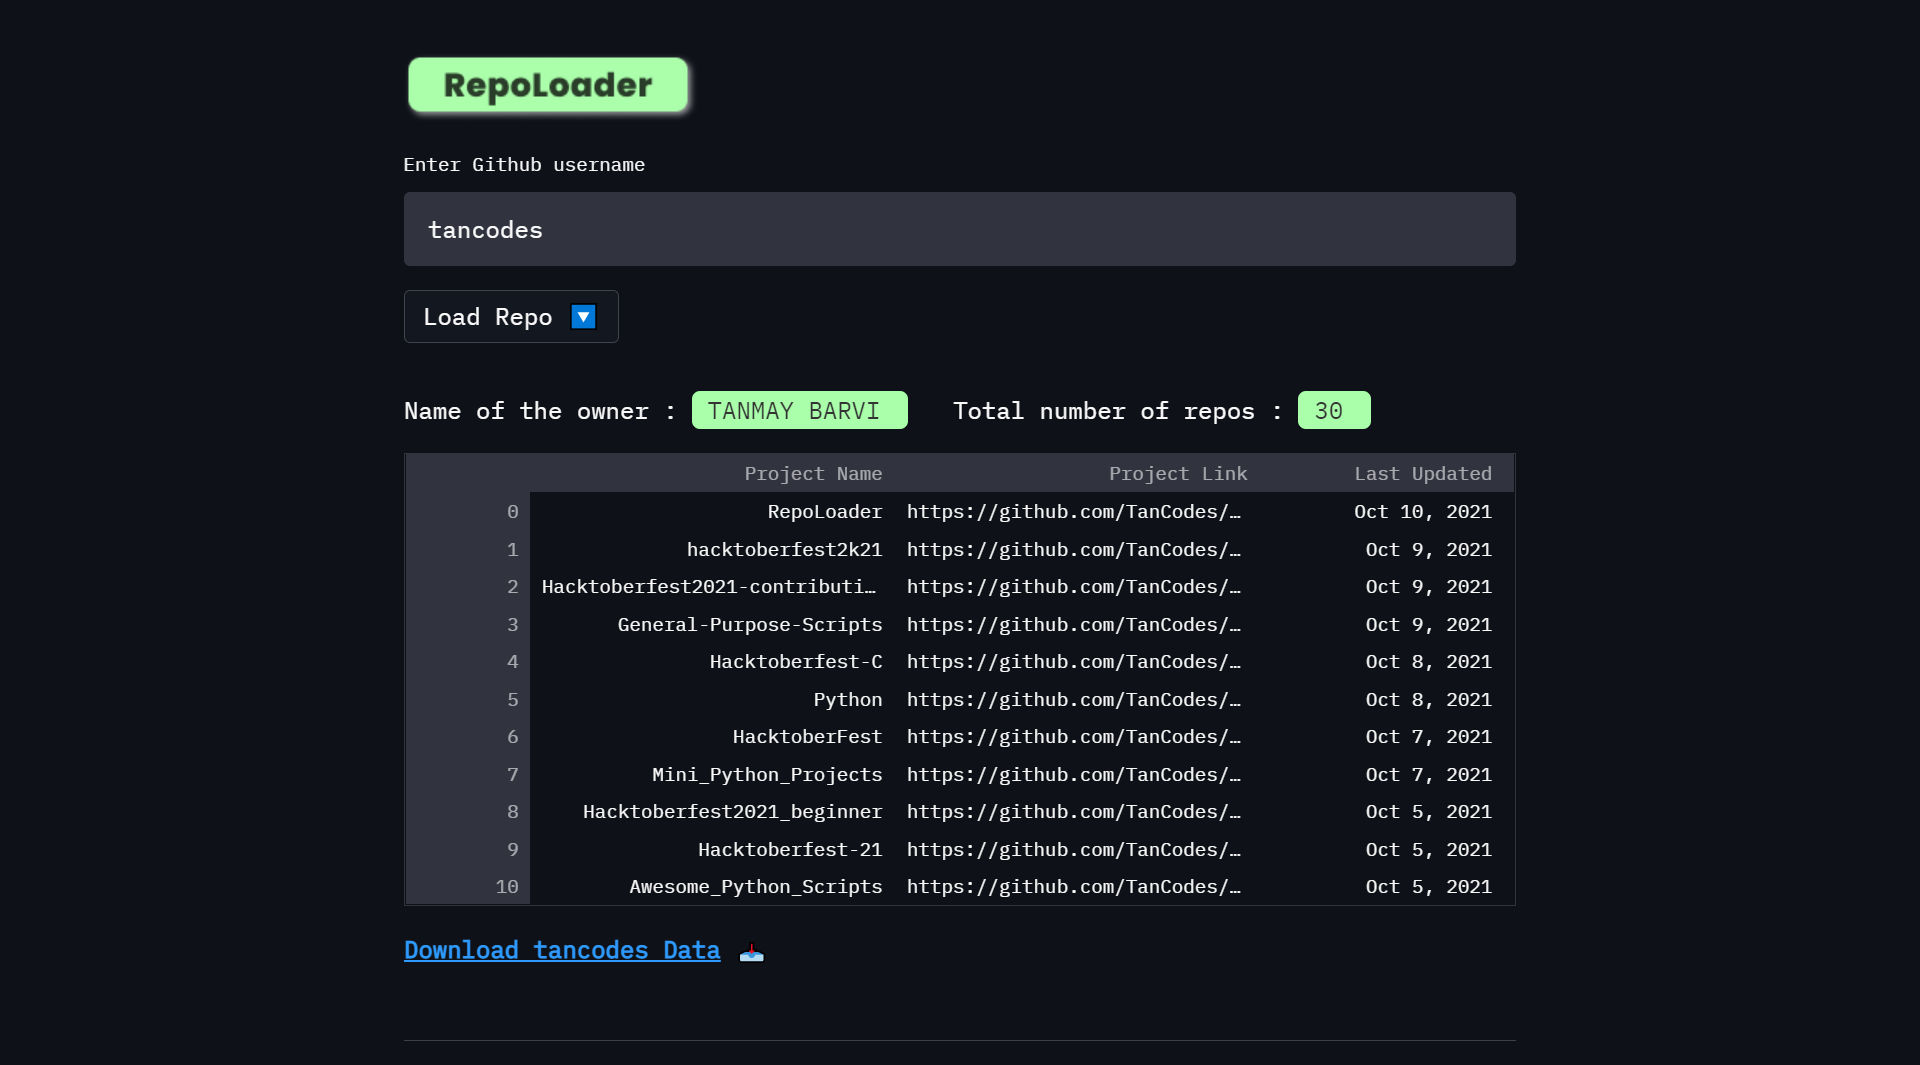Click the Download tancodes Data link

(562, 950)
